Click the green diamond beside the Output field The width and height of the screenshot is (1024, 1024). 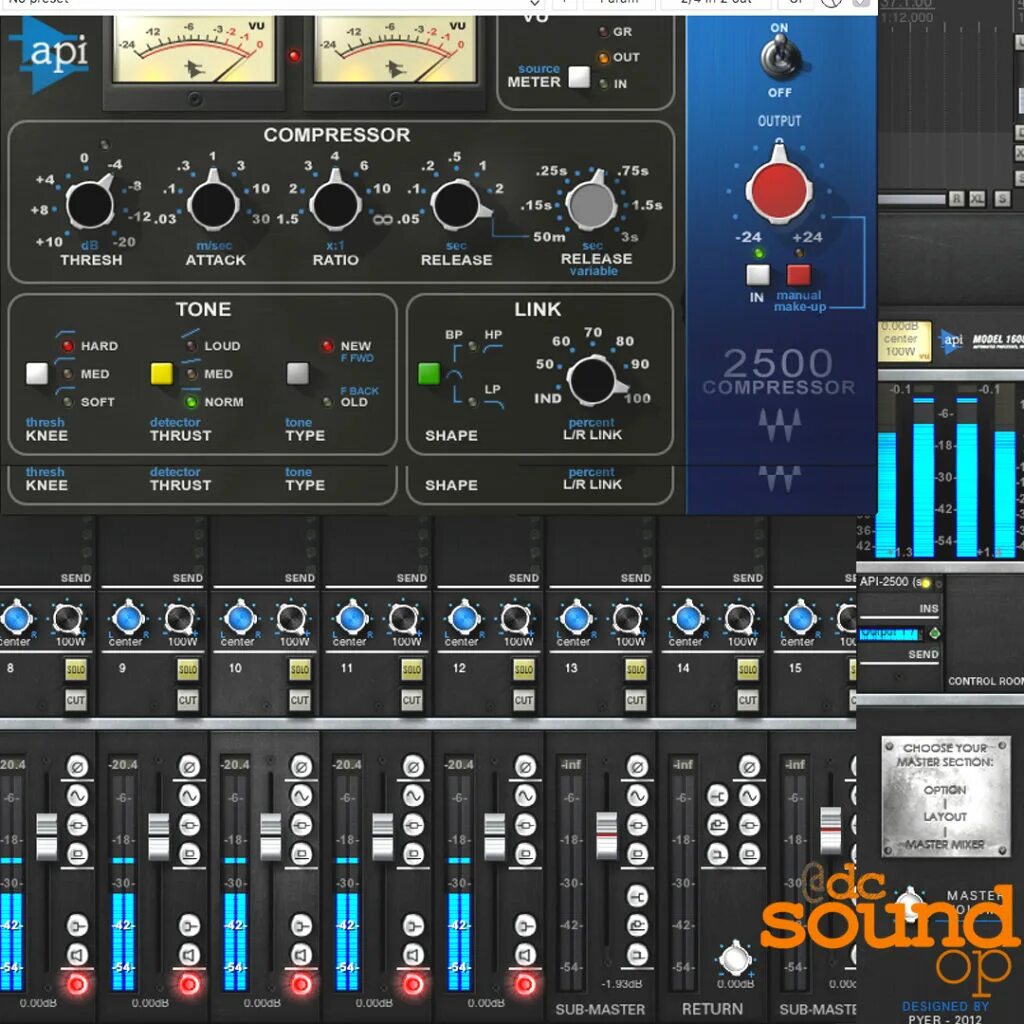click(935, 633)
